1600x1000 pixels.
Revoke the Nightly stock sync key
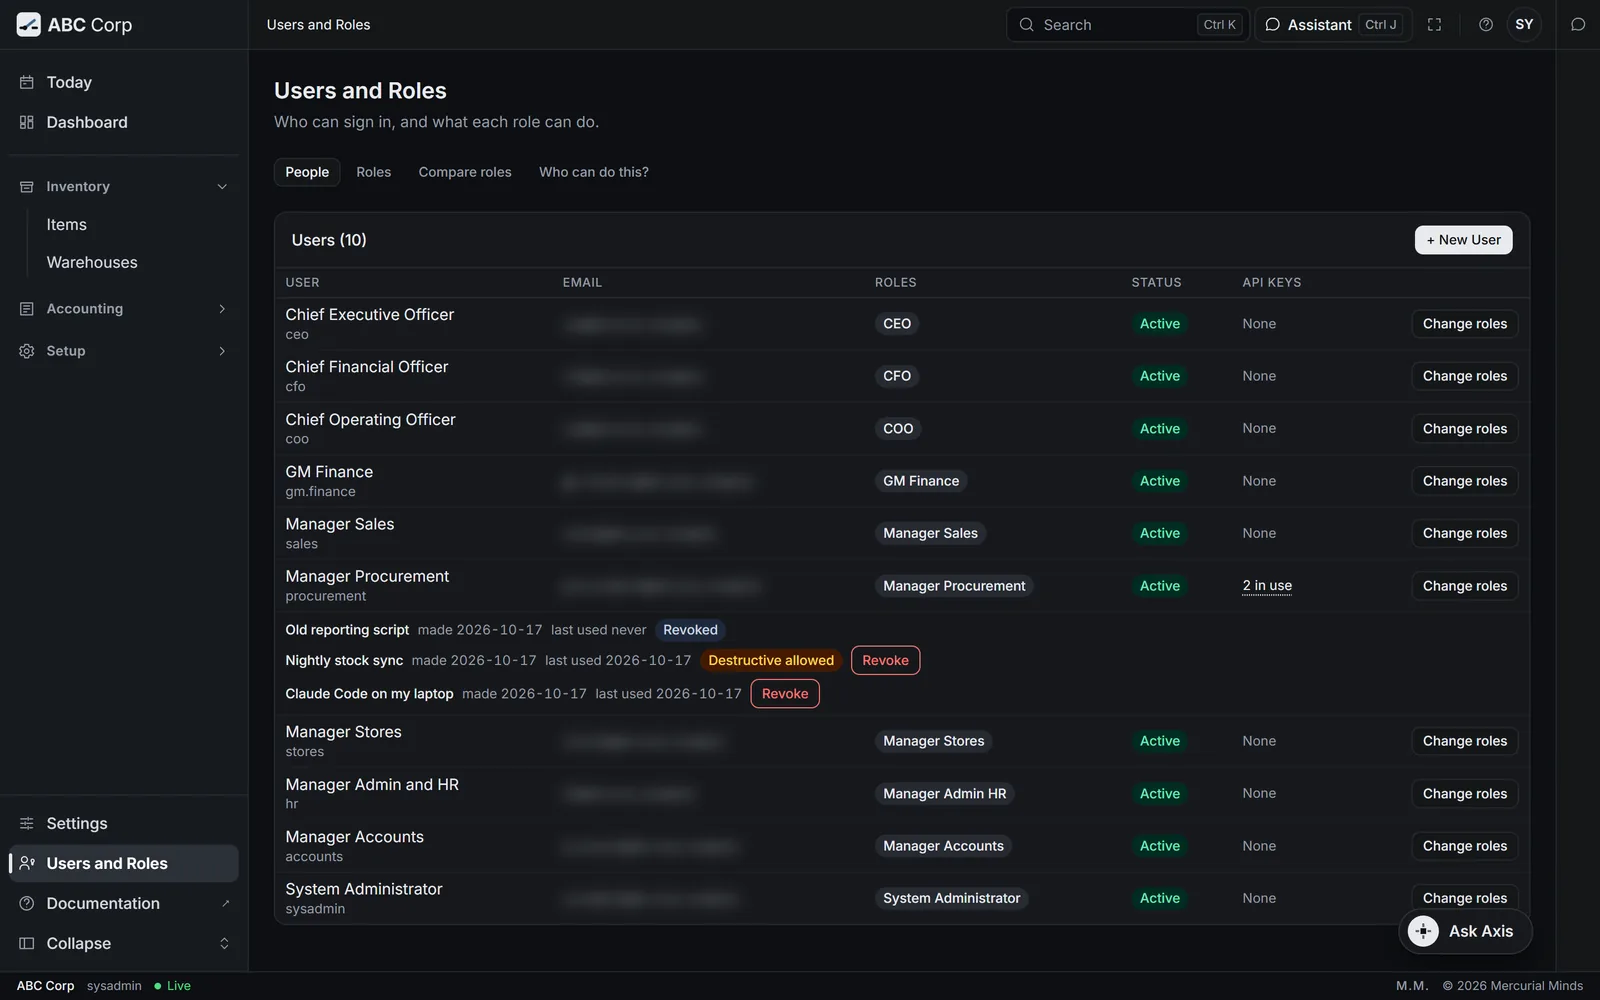tap(886, 660)
